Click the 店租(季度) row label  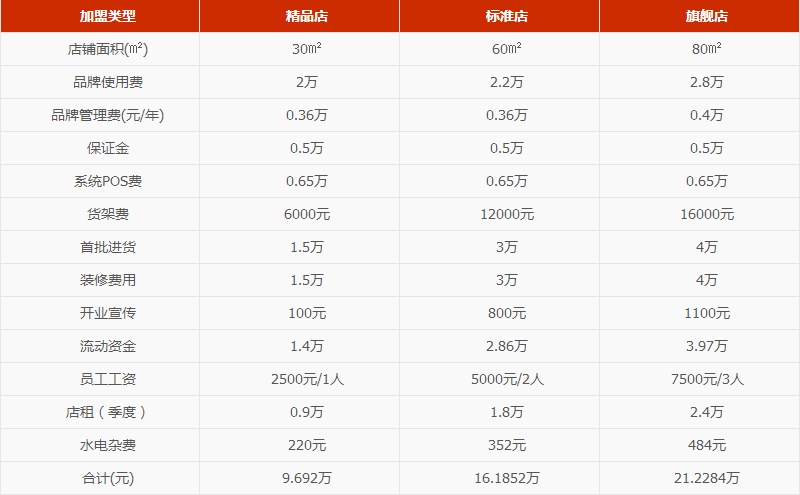tap(108, 412)
